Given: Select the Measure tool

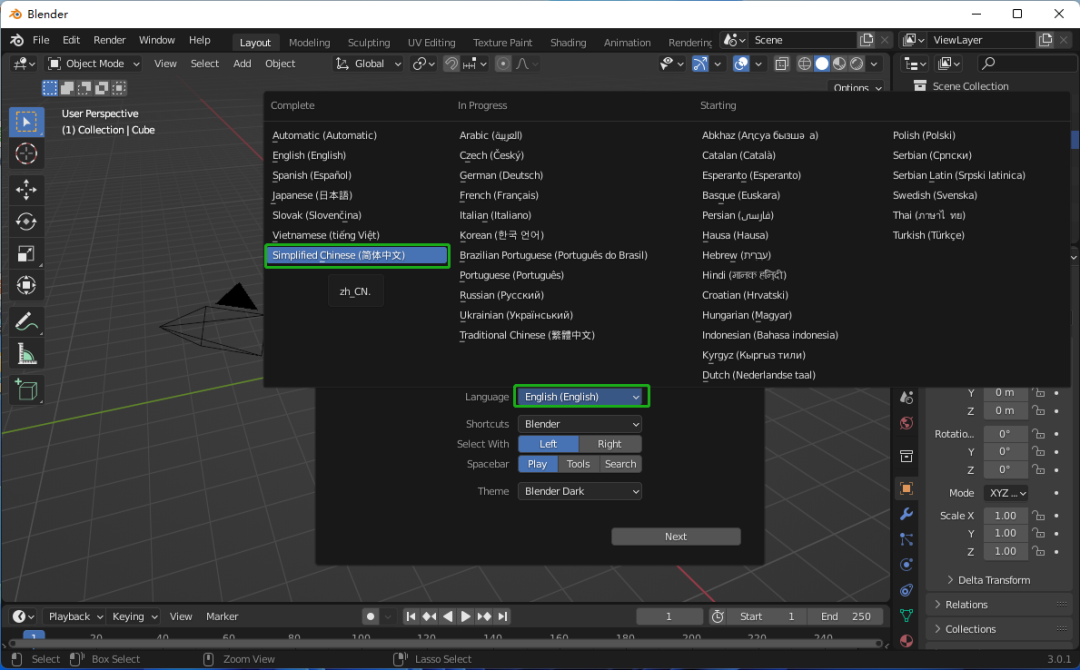Looking at the screenshot, I should pyautogui.click(x=26, y=354).
